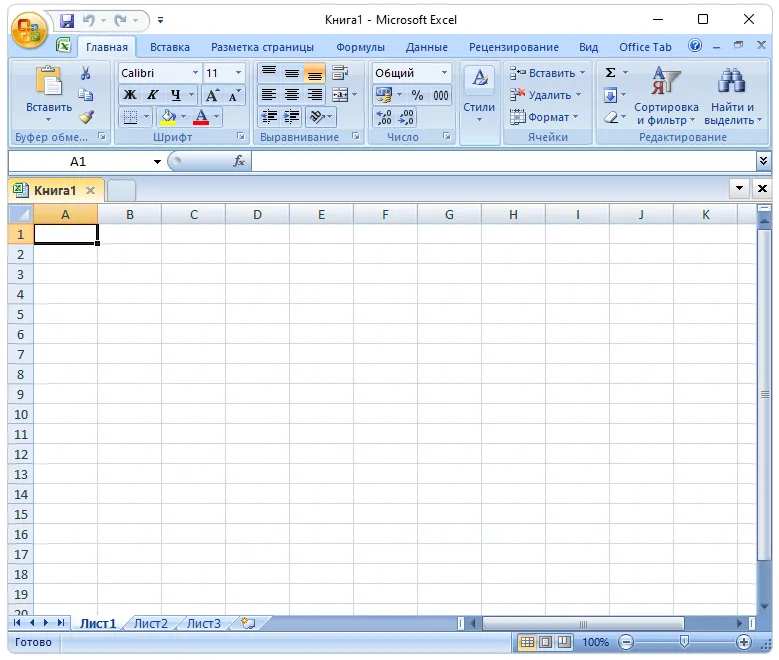This screenshot has width=779, height=660.
Task: Decrease indent in alignment group
Action: coord(269,117)
